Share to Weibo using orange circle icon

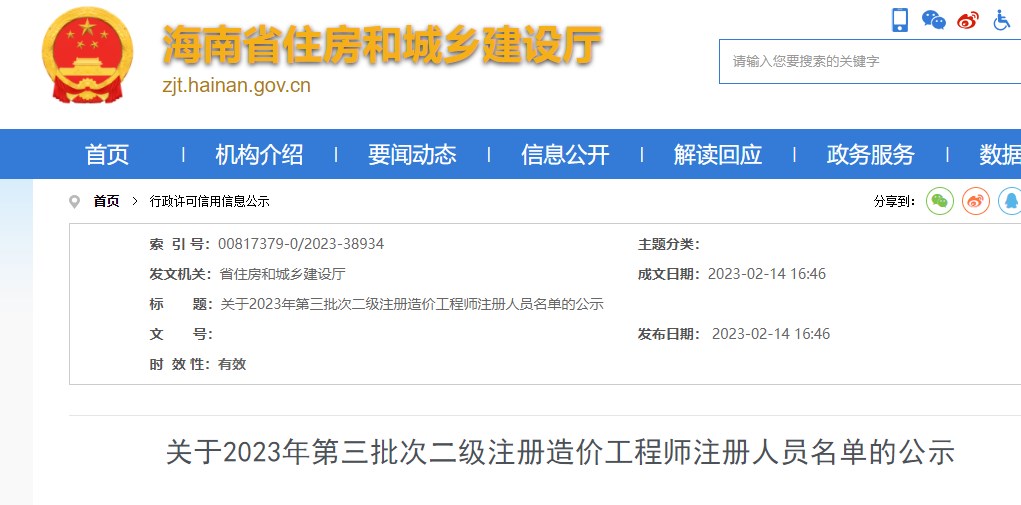976,201
